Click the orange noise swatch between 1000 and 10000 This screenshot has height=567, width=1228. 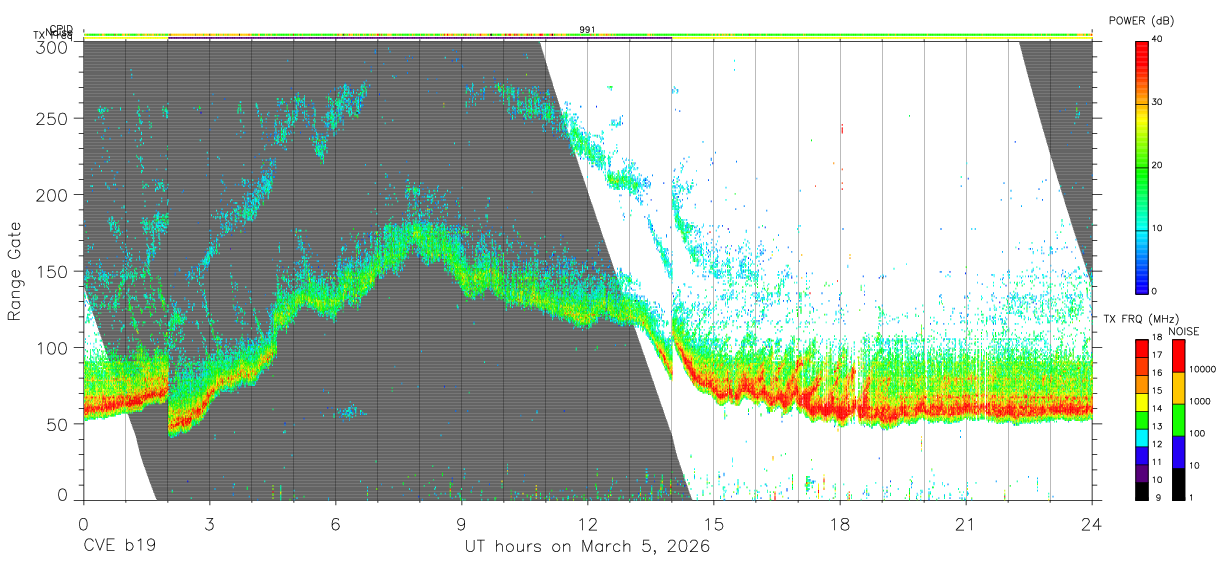click(x=1179, y=387)
